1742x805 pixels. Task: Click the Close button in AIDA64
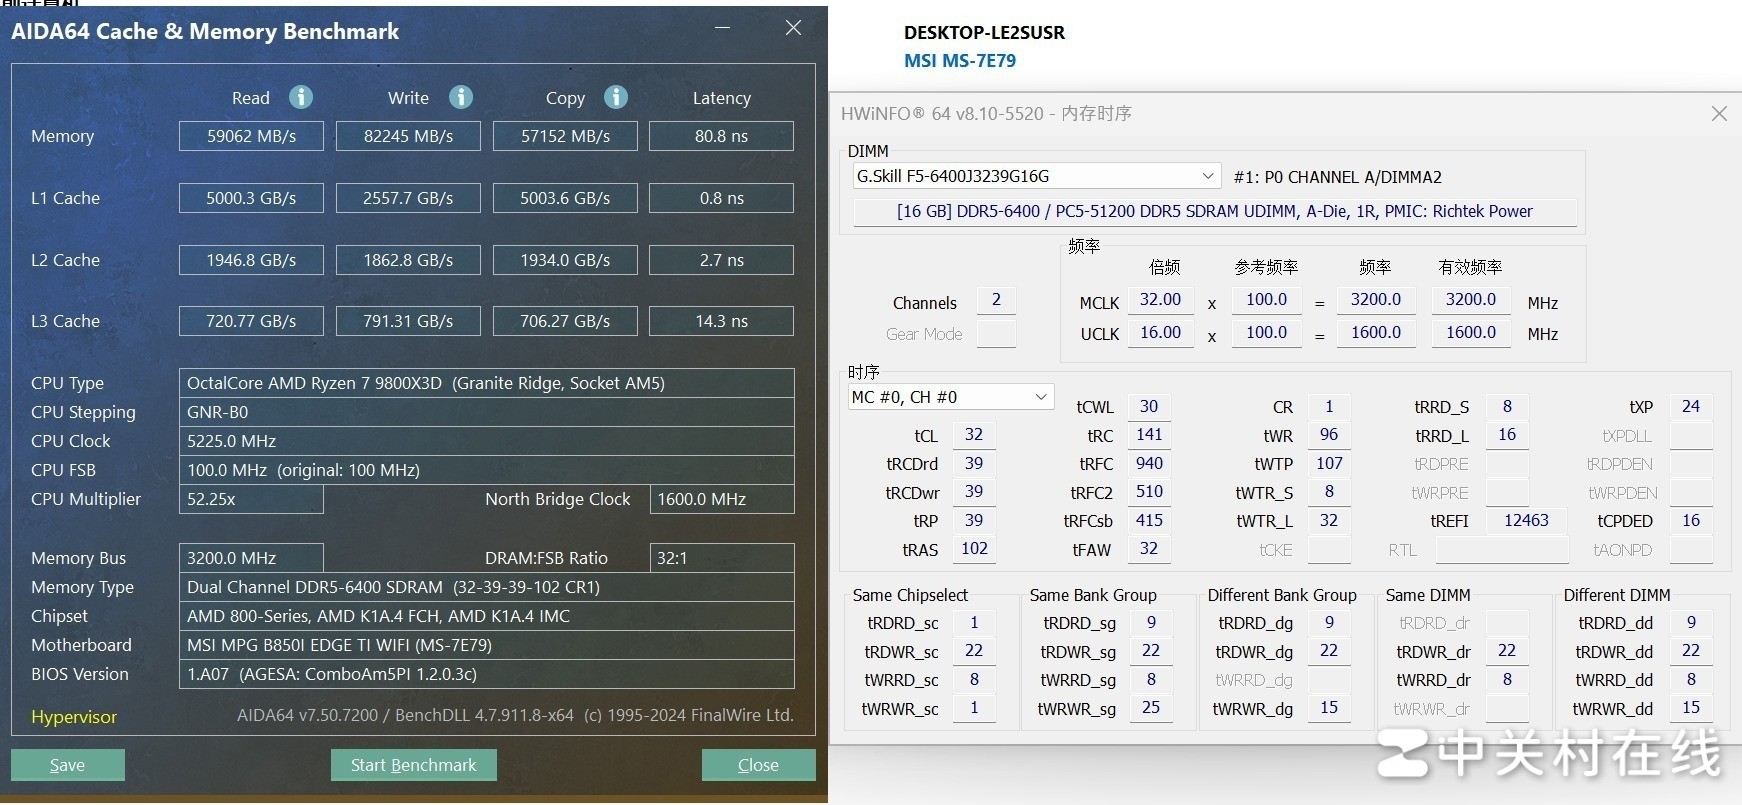click(758, 765)
